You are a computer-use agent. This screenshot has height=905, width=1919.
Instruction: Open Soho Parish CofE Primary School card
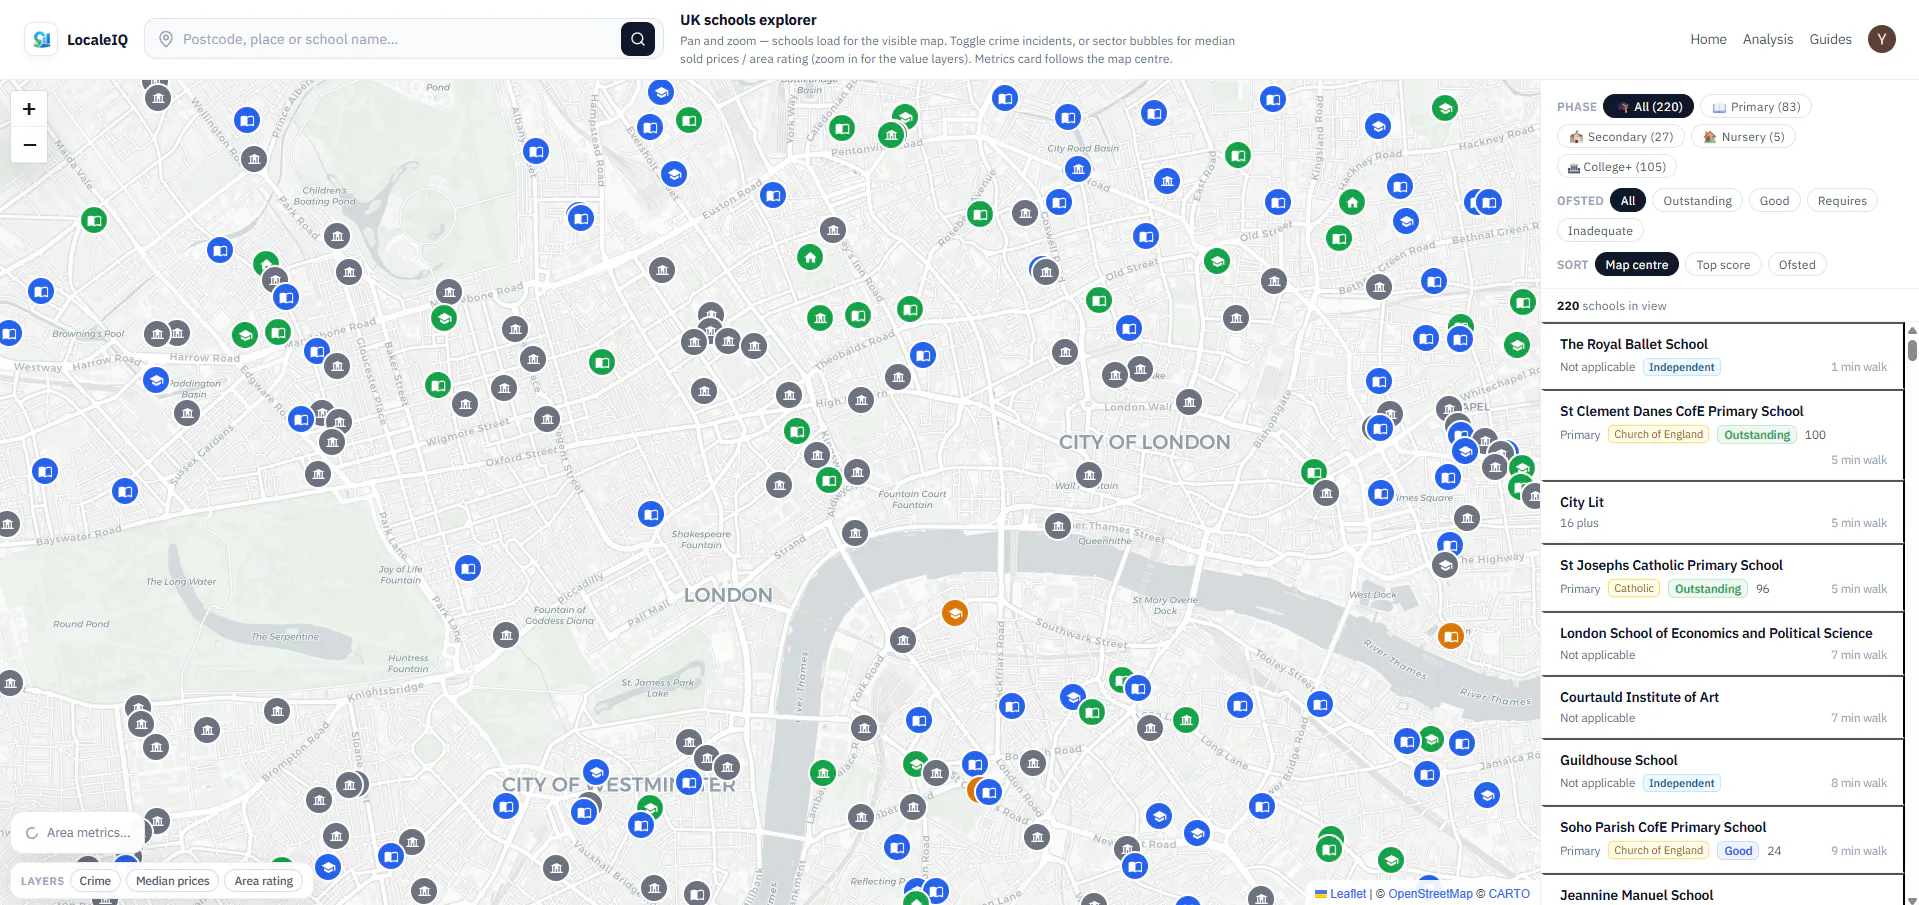pos(1723,839)
